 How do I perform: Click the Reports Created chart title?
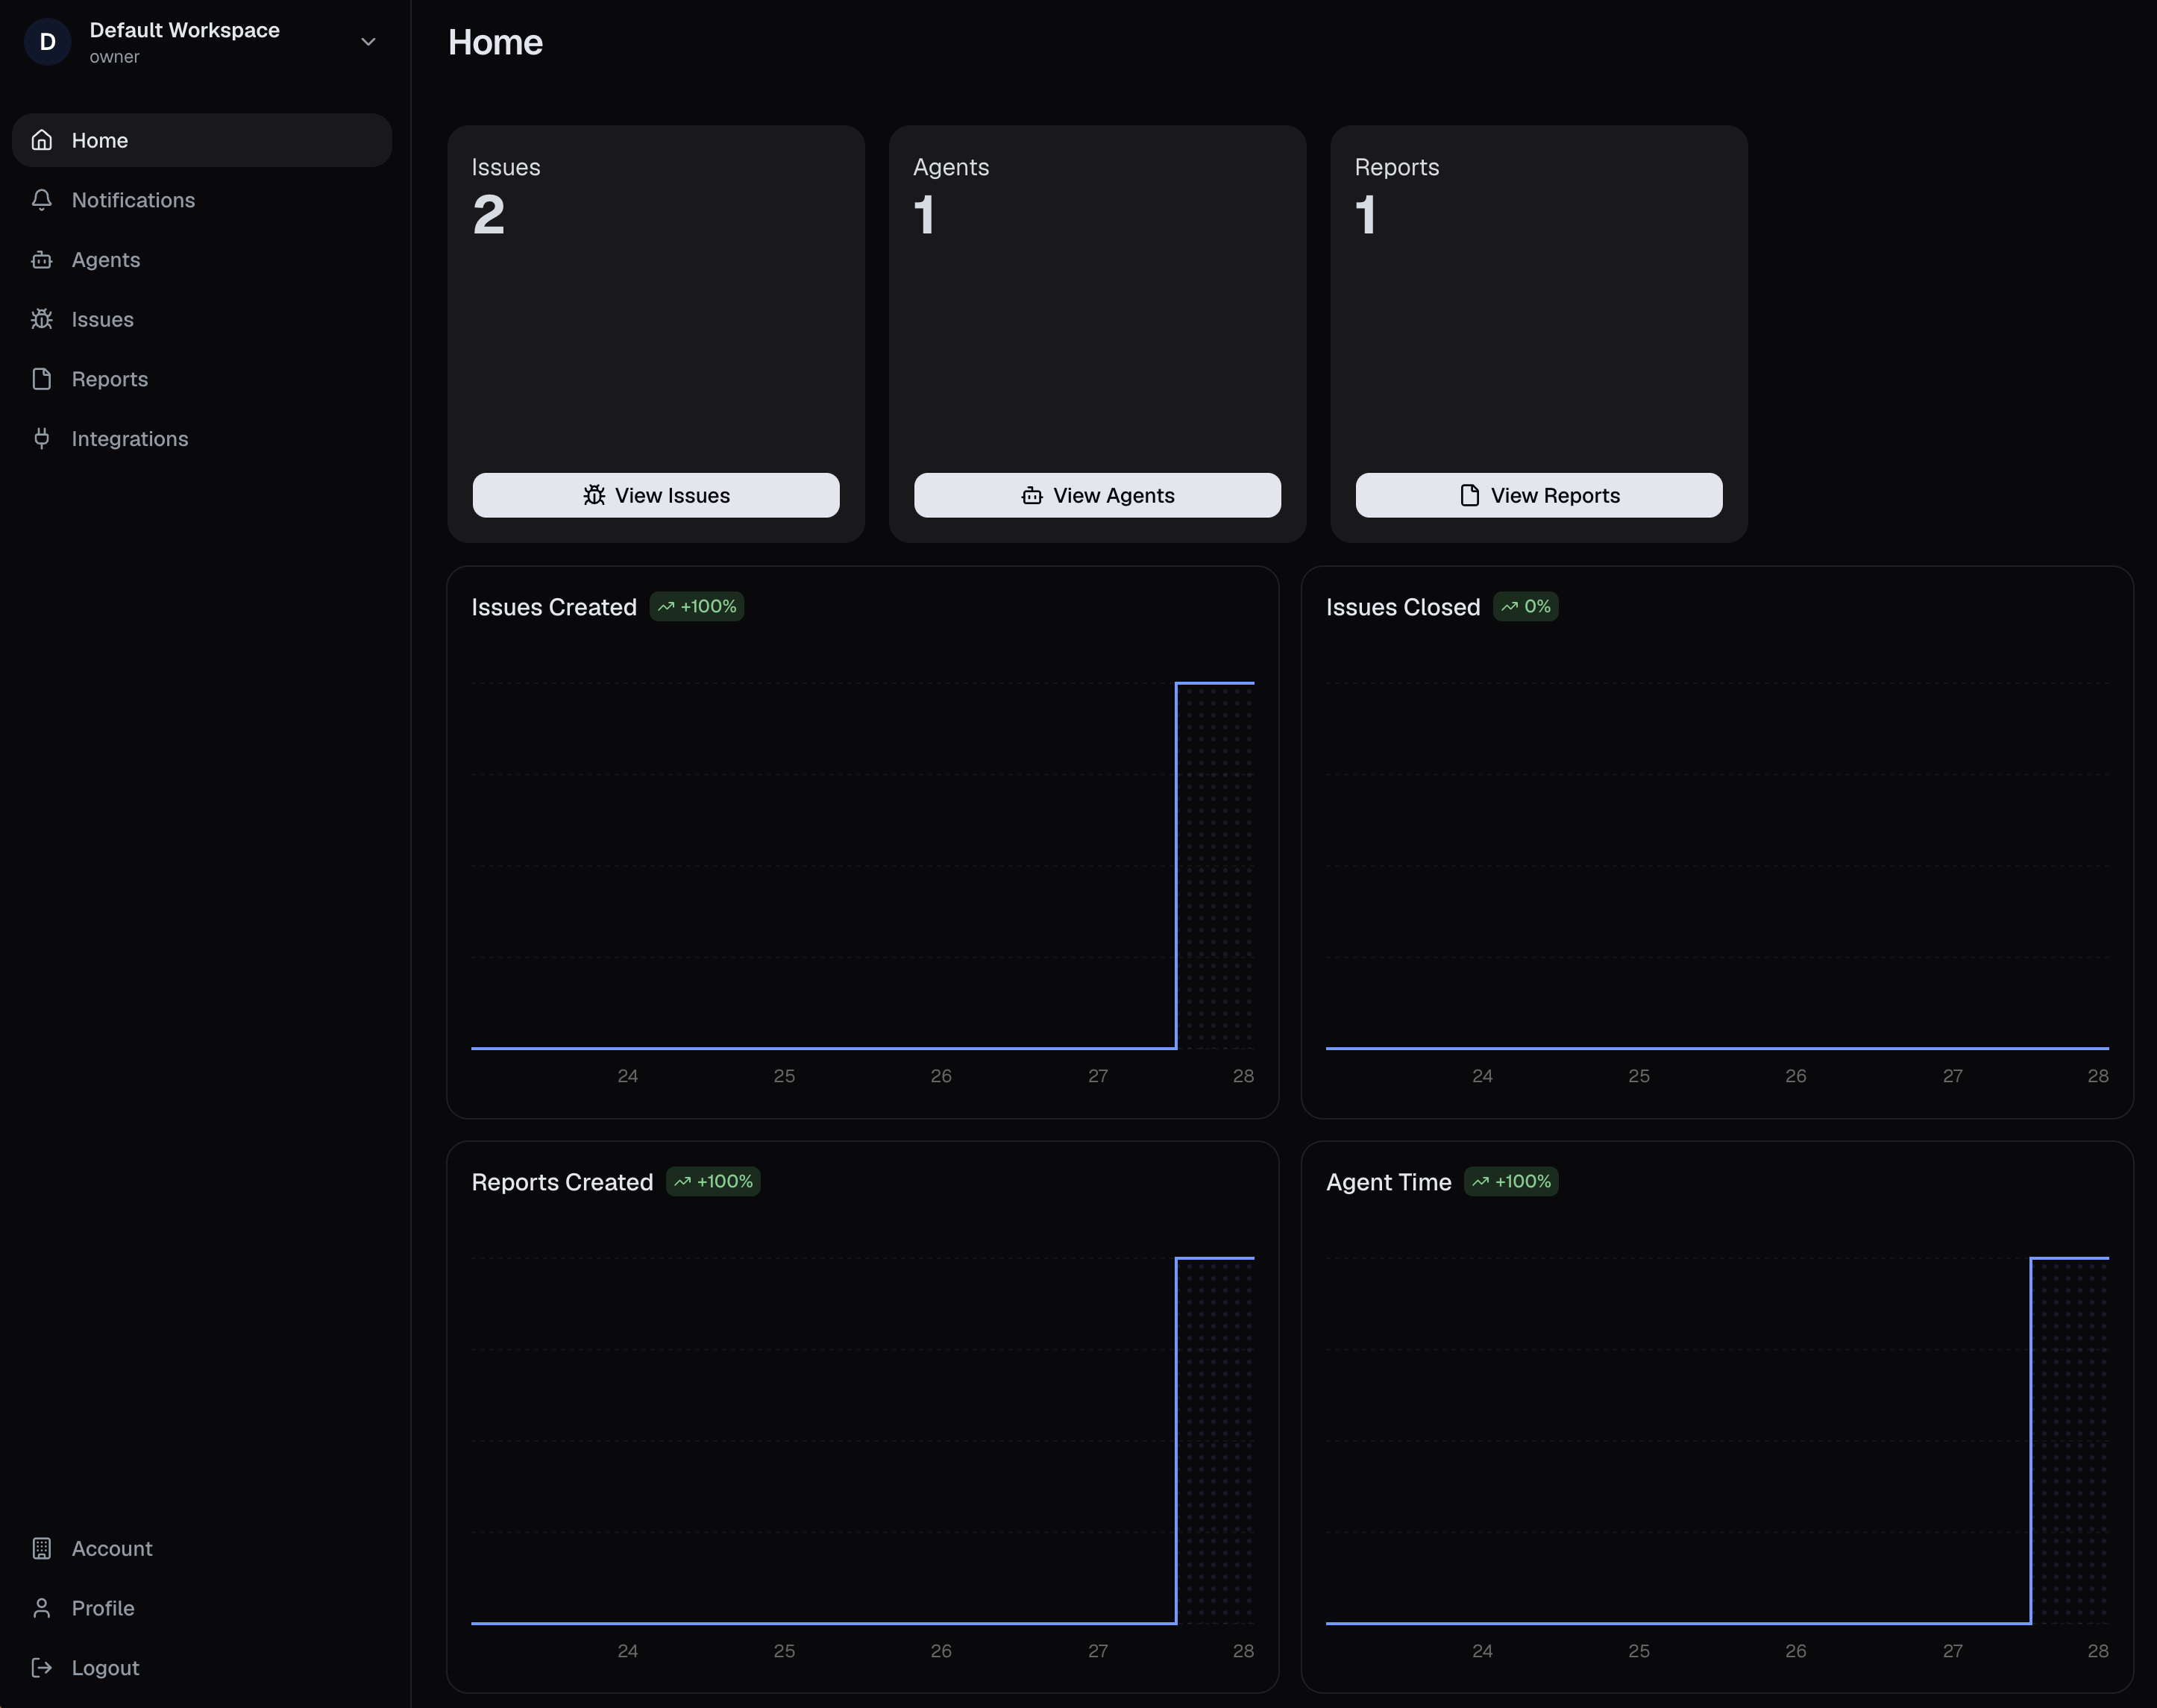[562, 1182]
